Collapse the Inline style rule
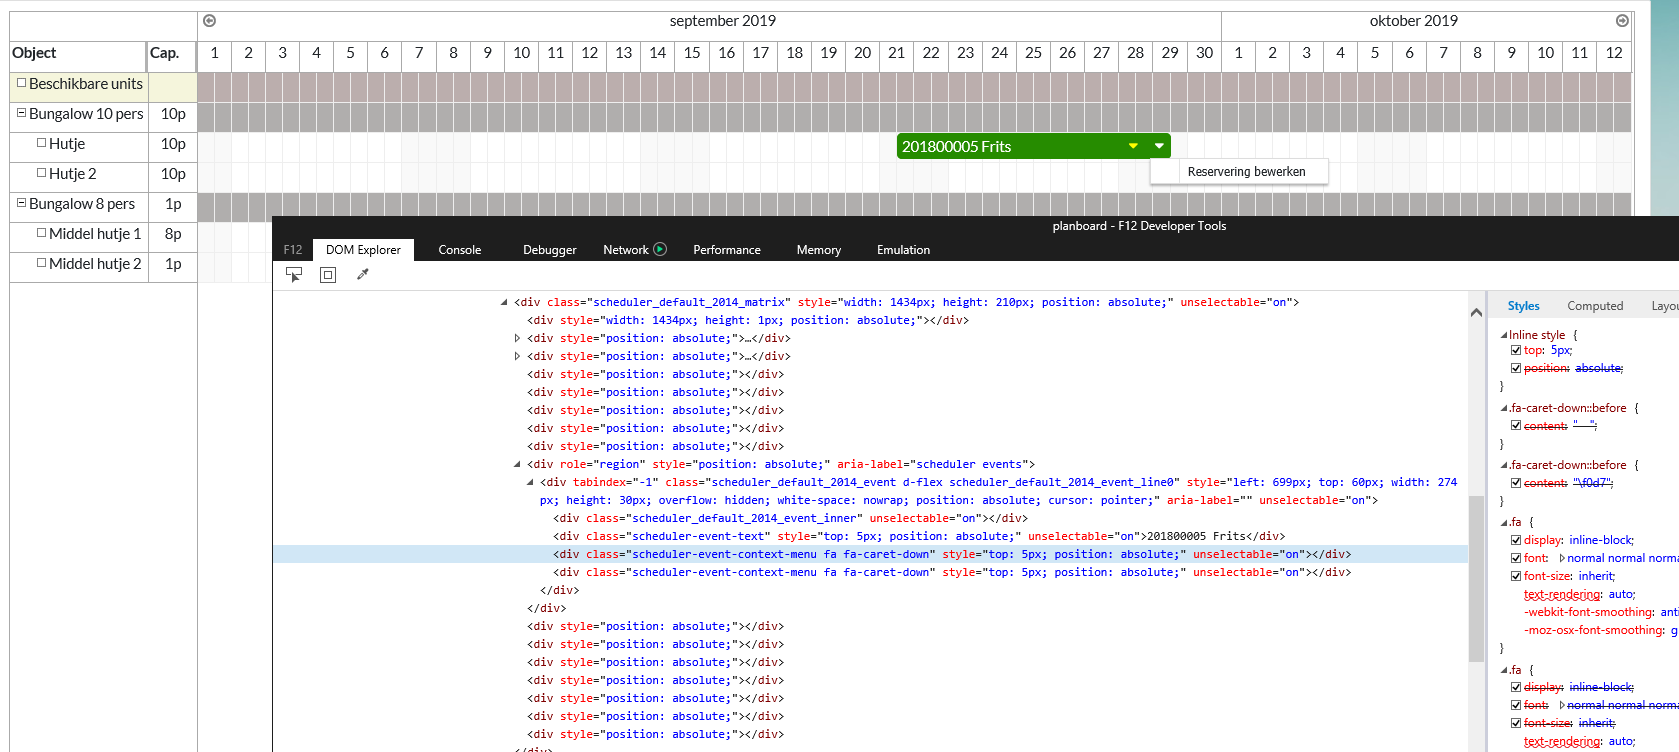Screen dimensions: 1679x752 (1504, 335)
